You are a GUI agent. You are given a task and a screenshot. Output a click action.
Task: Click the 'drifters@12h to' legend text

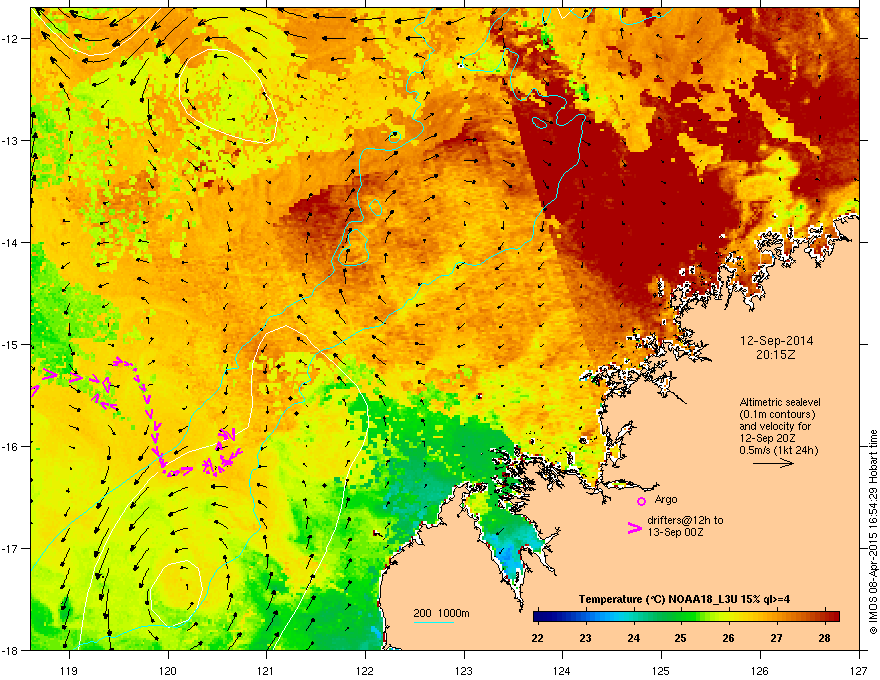coord(685,520)
